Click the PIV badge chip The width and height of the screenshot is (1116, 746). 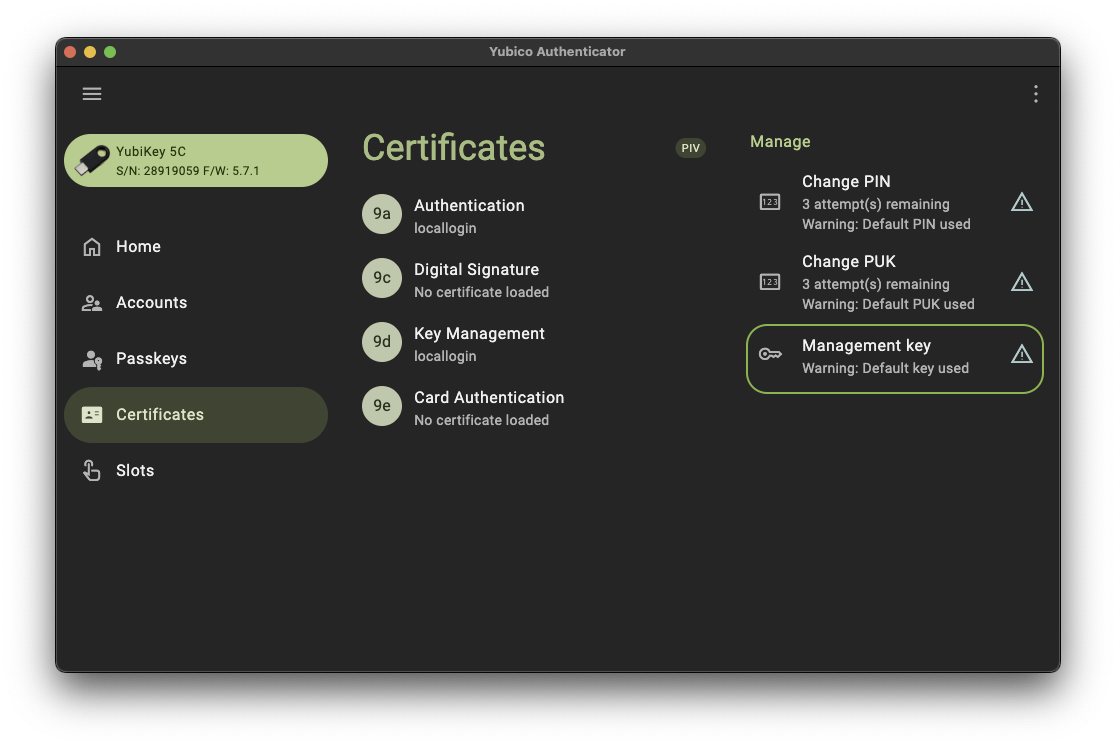690,148
